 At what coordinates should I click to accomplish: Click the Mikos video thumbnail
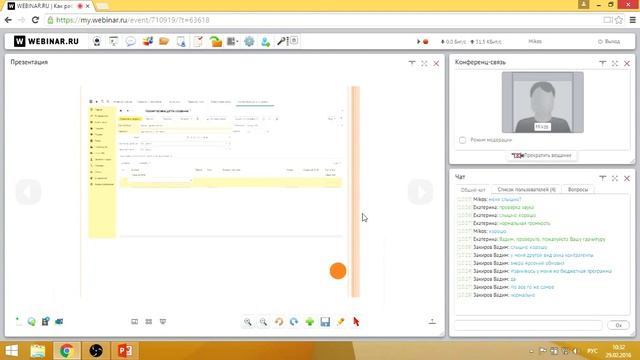[x=542, y=102]
